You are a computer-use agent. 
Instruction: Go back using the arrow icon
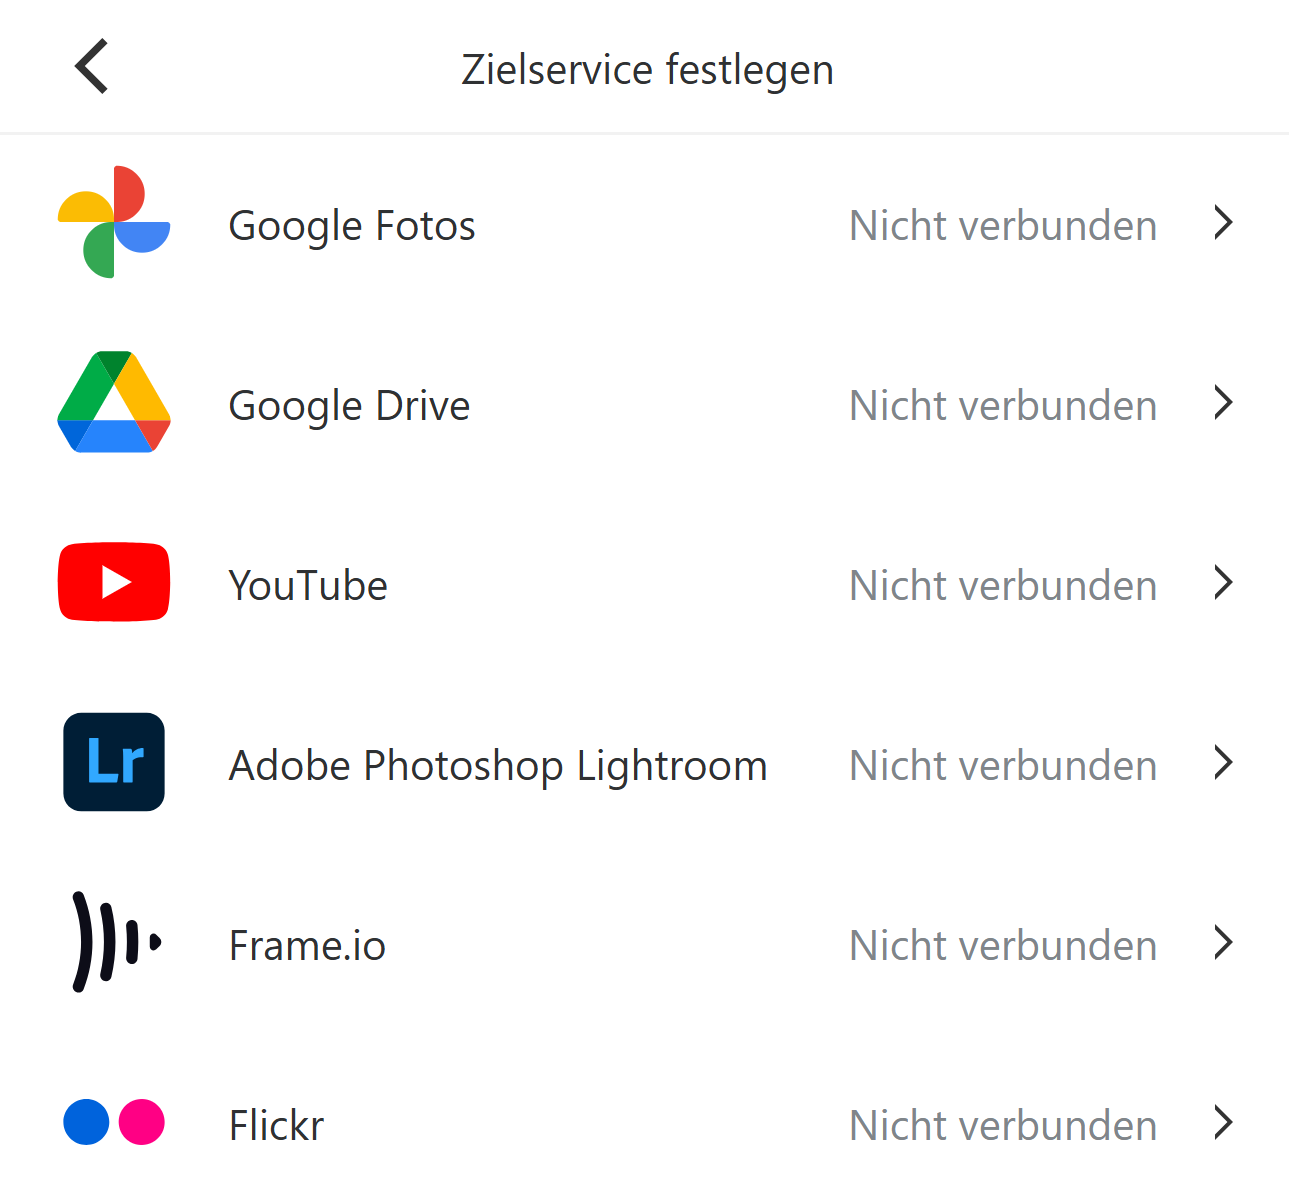click(x=92, y=67)
